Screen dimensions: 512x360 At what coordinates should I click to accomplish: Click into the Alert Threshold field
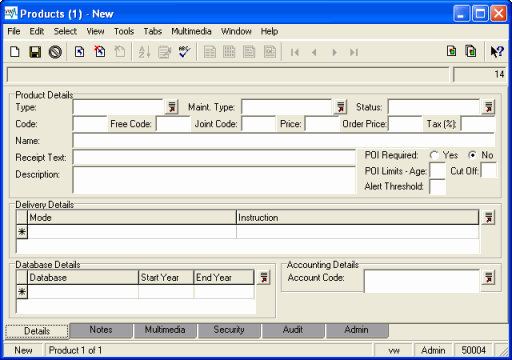point(438,187)
